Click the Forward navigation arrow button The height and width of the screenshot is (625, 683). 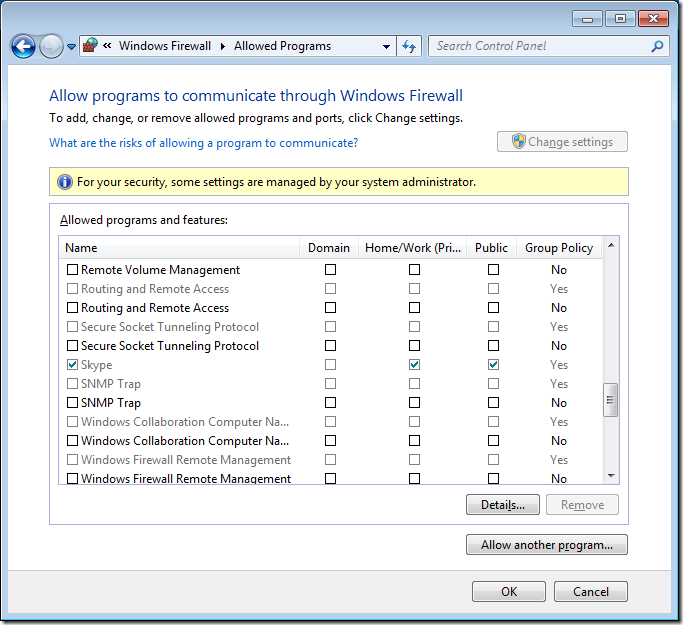(x=50, y=46)
